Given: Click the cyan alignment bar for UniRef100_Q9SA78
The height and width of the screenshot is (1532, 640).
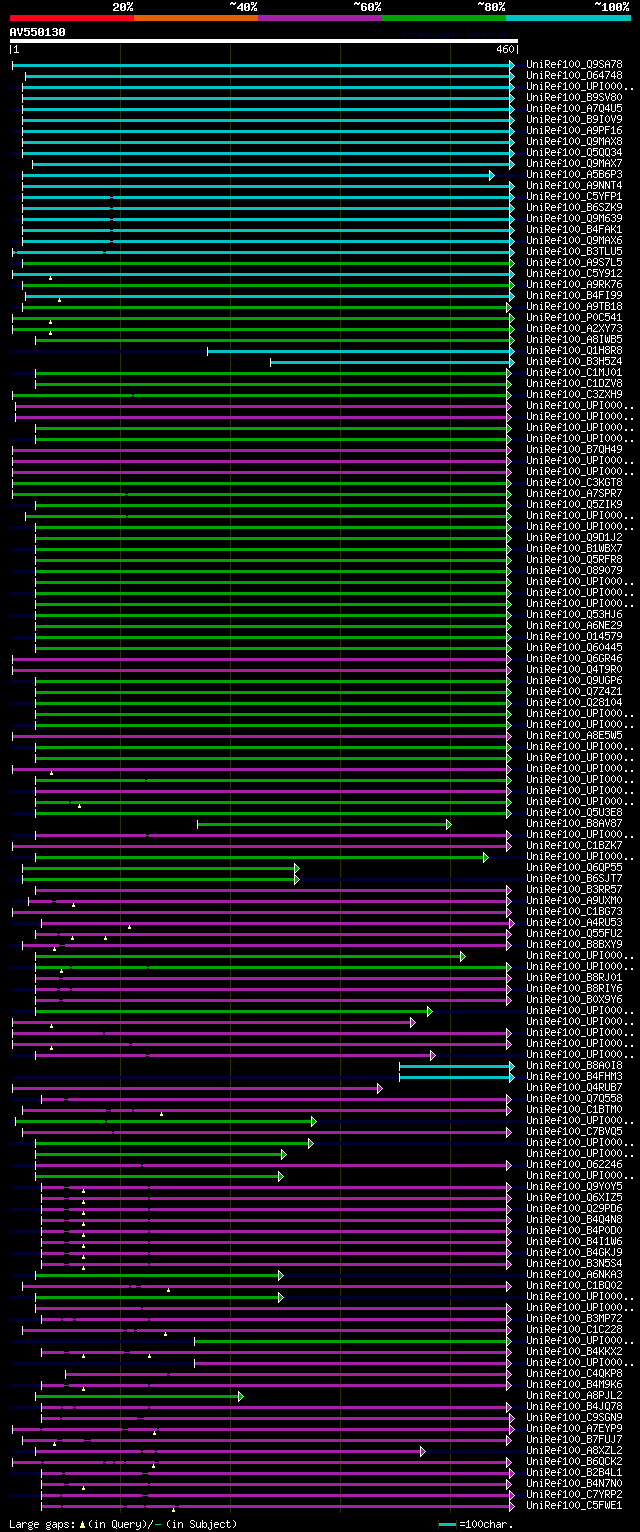Looking at the screenshot, I should (x=263, y=65).
